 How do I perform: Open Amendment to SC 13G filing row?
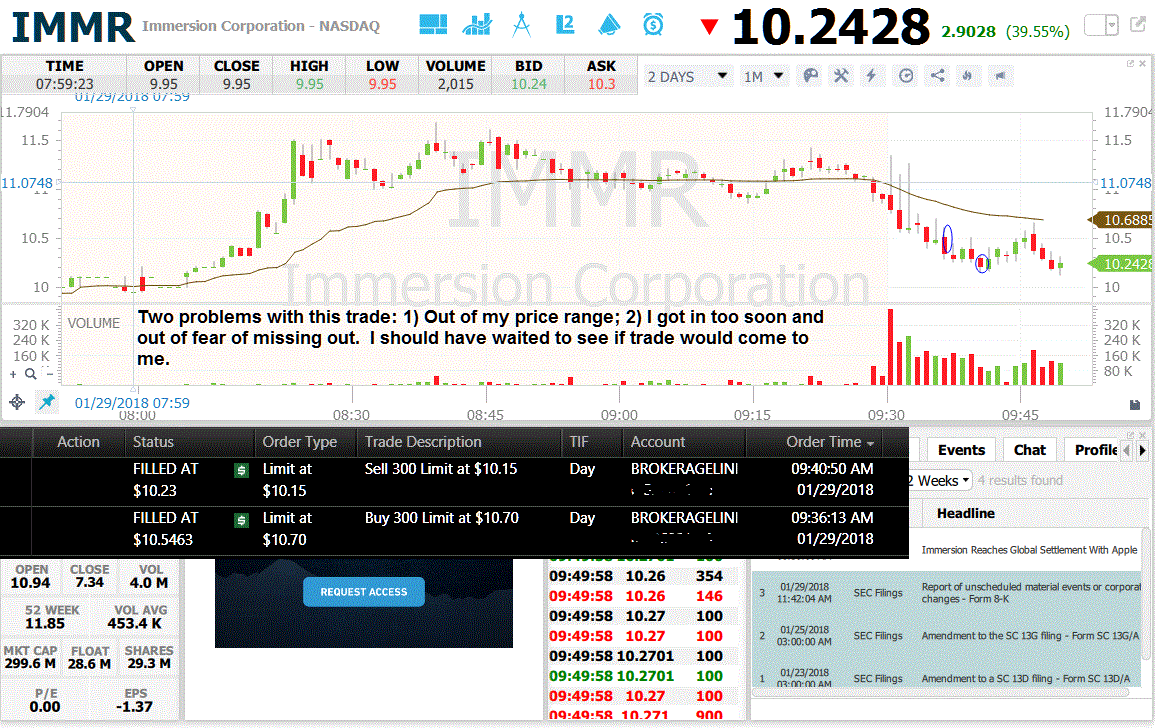click(x=946, y=635)
